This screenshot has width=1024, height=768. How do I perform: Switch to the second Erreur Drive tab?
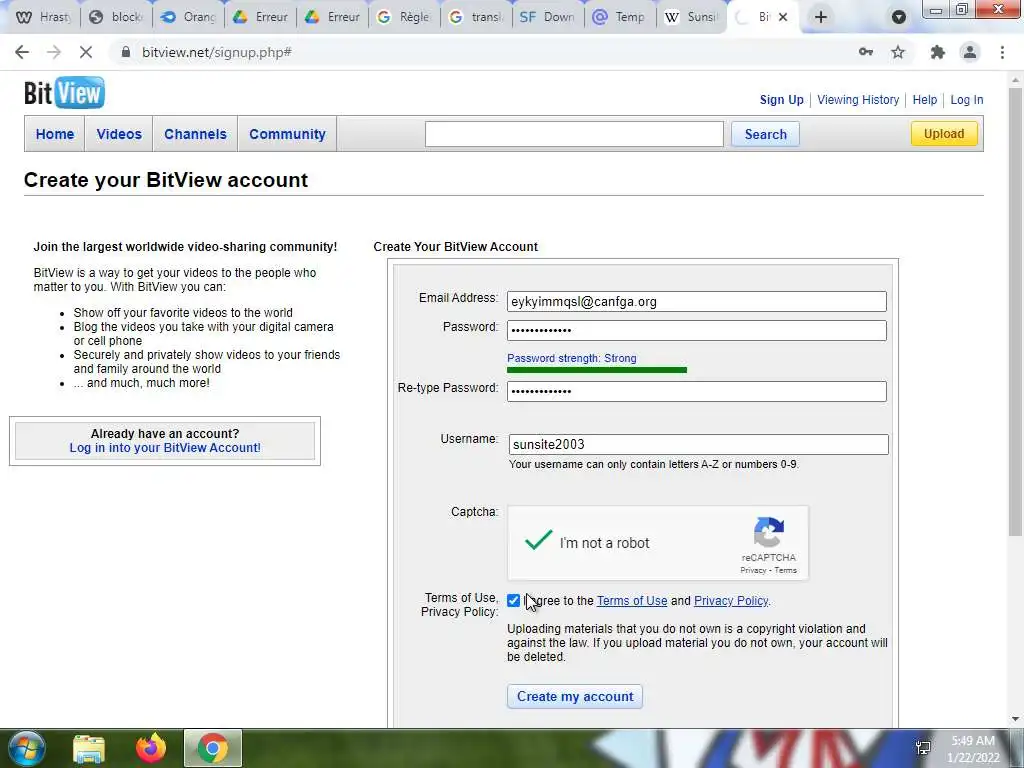coord(332,17)
